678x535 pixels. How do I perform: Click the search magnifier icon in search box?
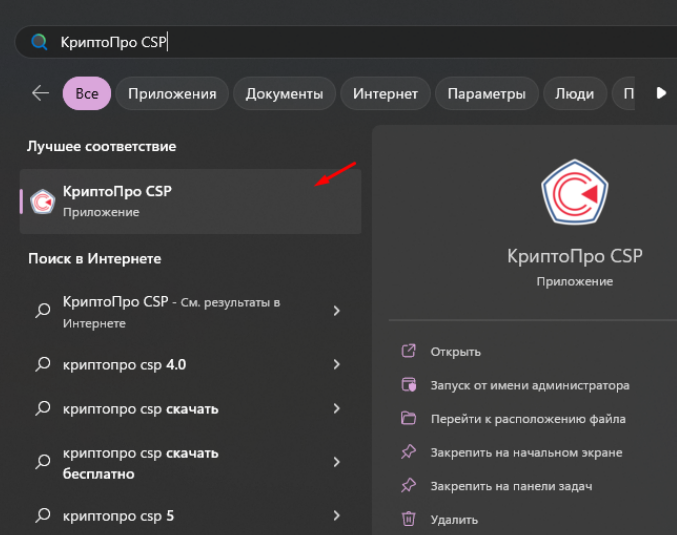[39, 42]
